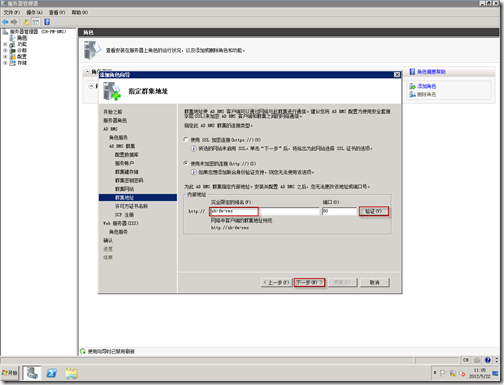This screenshot has width=504, height=385.
Task: Expand the 存储 tree node
Action: (5, 63)
